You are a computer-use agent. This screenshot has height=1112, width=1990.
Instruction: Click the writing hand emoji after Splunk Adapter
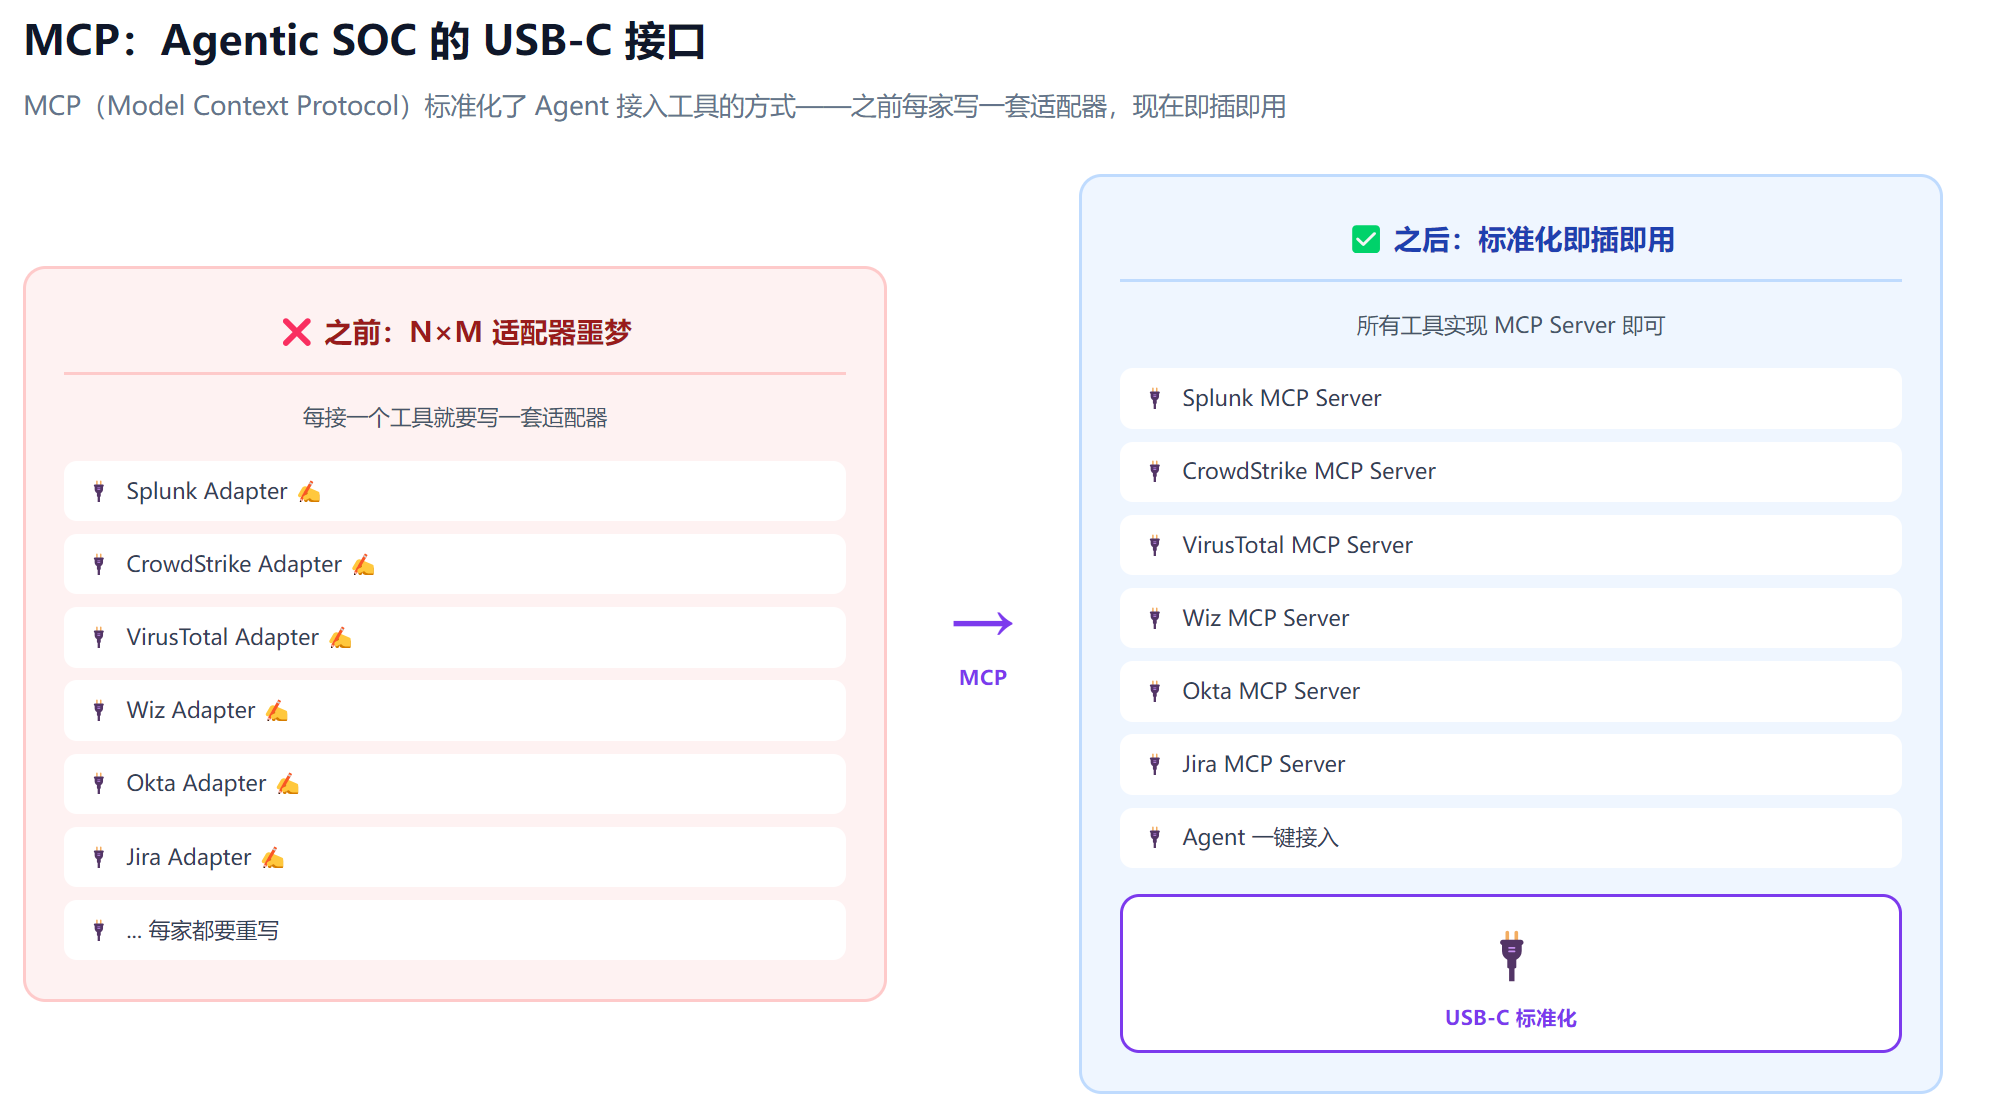[x=309, y=492]
